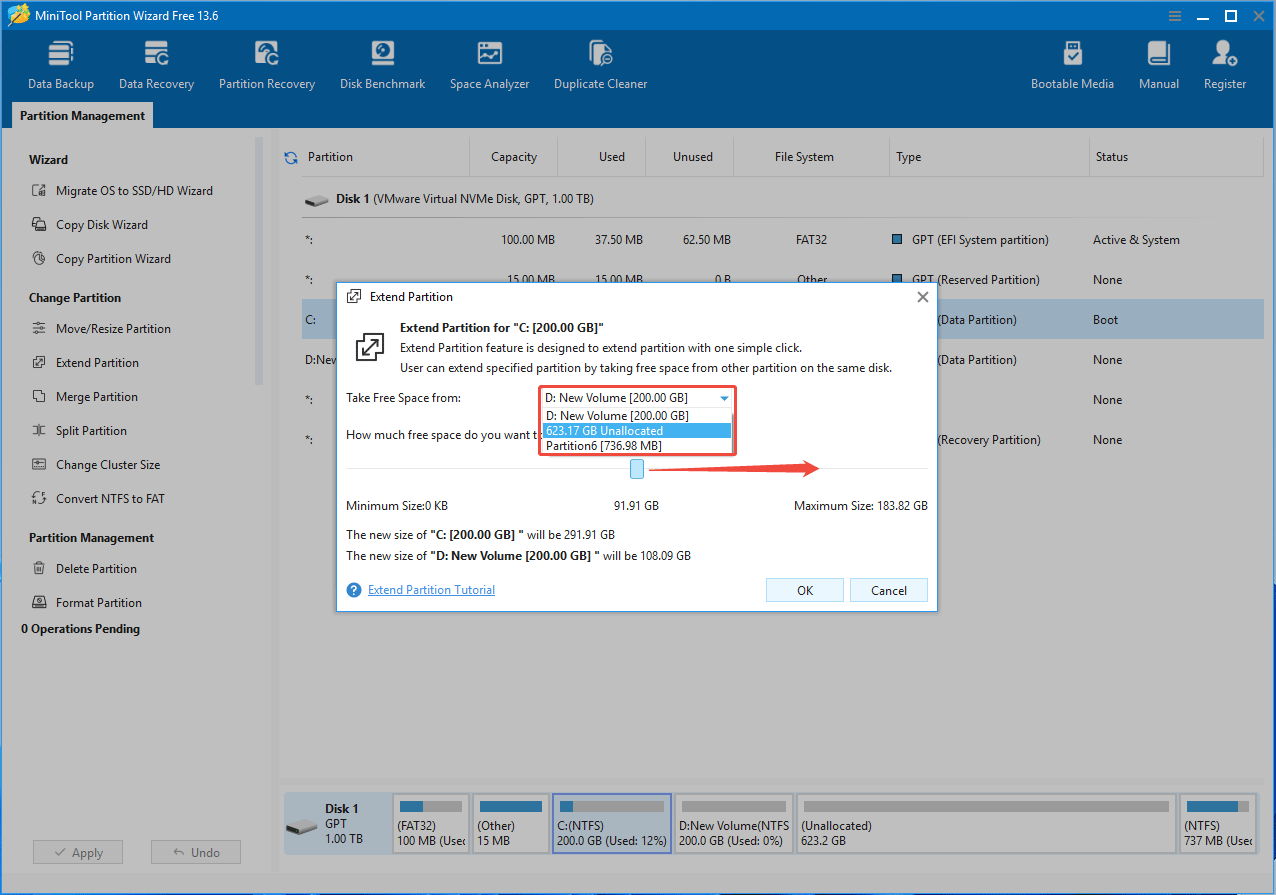Click the free space slider handle
The image size is (1276, 895).
637,469
